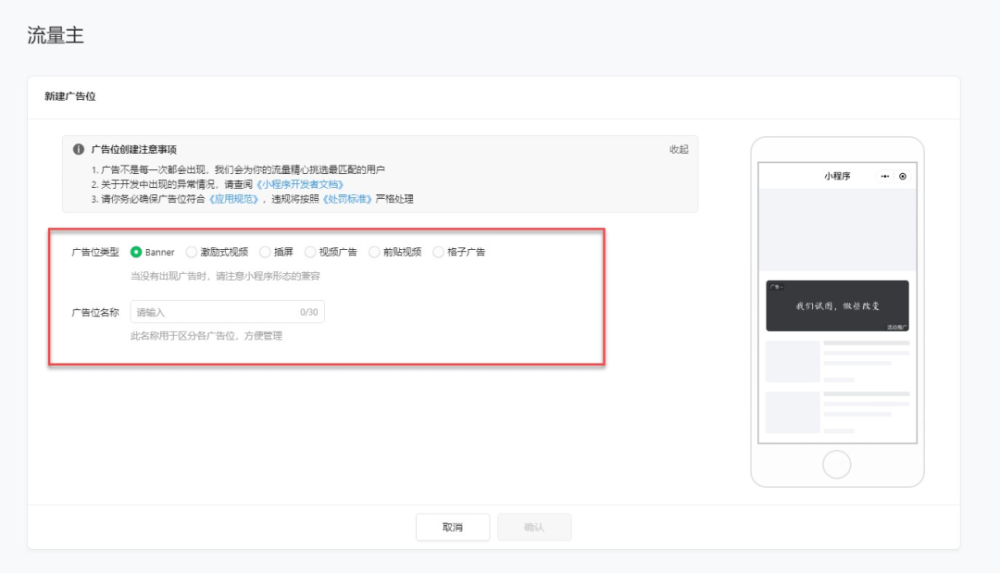Viewport: 1000px width, 573px height.
Task: Click the info icon beside 广告位创建注意事项
Action: point(78,149)
